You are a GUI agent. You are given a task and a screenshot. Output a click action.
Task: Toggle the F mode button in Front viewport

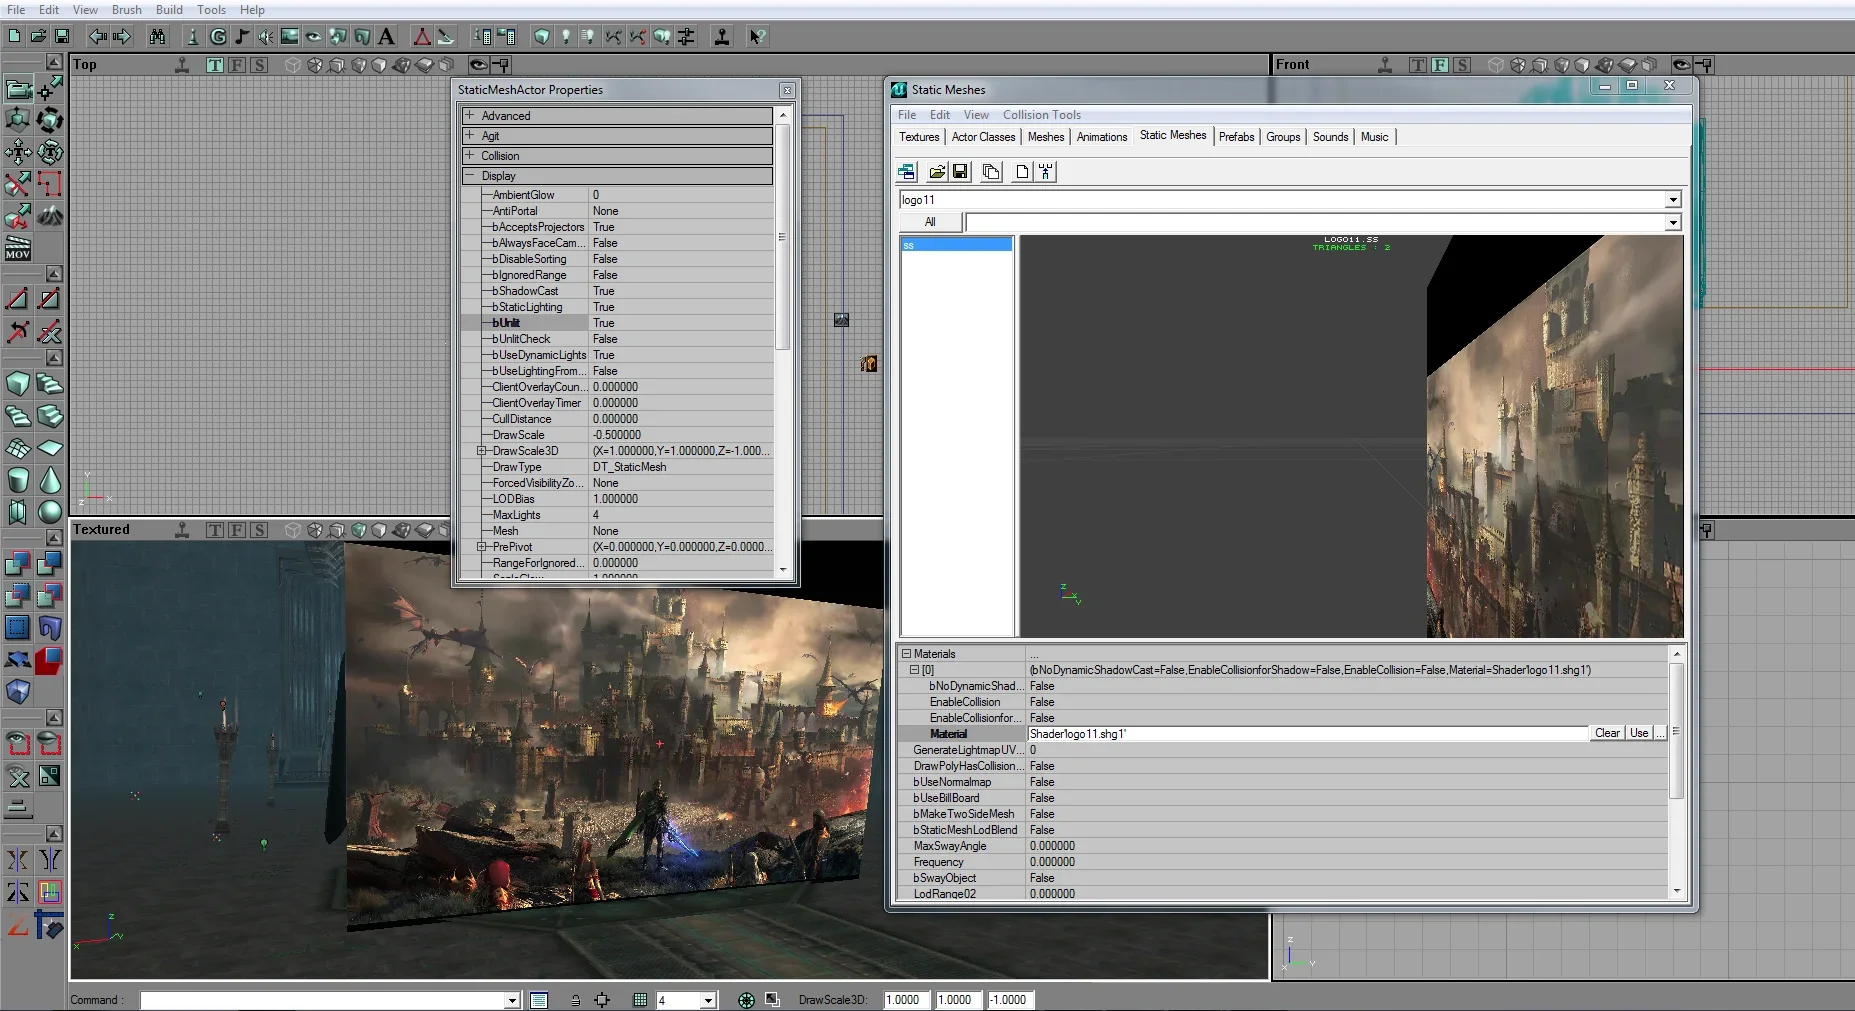pyautogui.click(x=1439, y=65)
